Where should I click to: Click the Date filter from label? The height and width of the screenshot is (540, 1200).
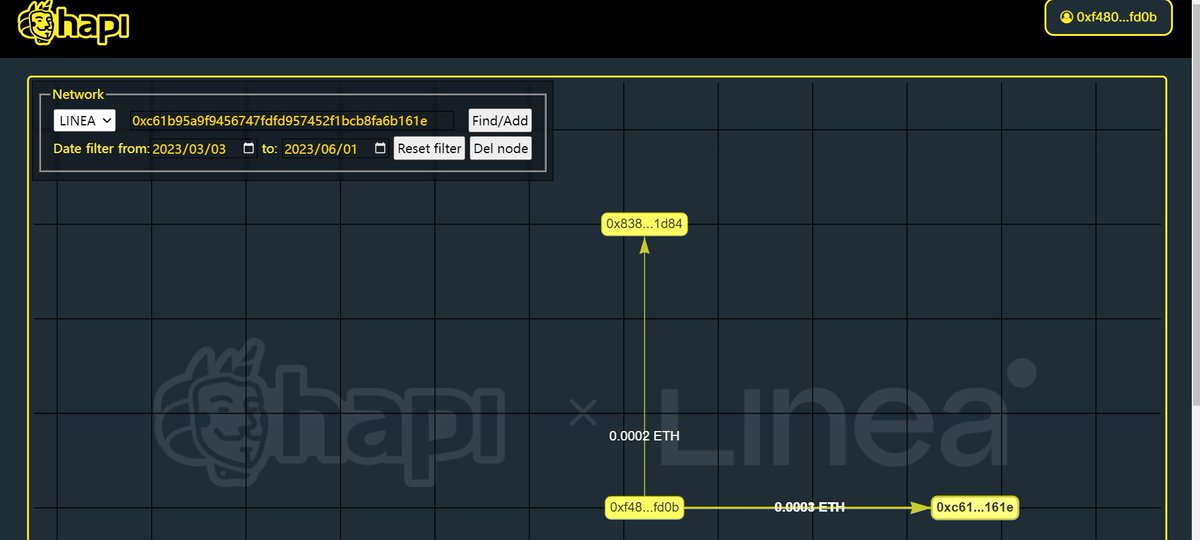point(101,148)
